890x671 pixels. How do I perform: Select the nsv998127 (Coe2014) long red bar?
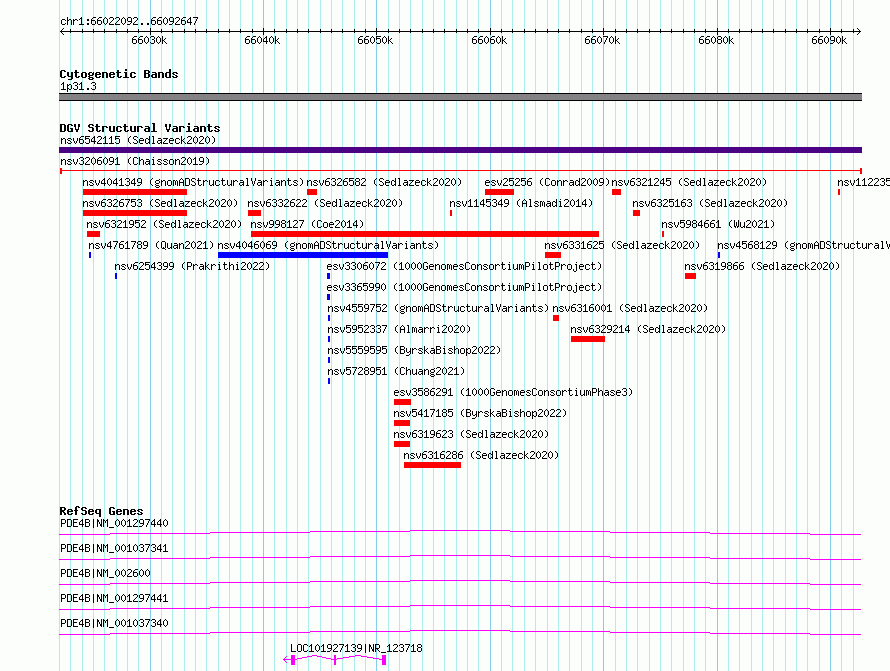[425, 234]
